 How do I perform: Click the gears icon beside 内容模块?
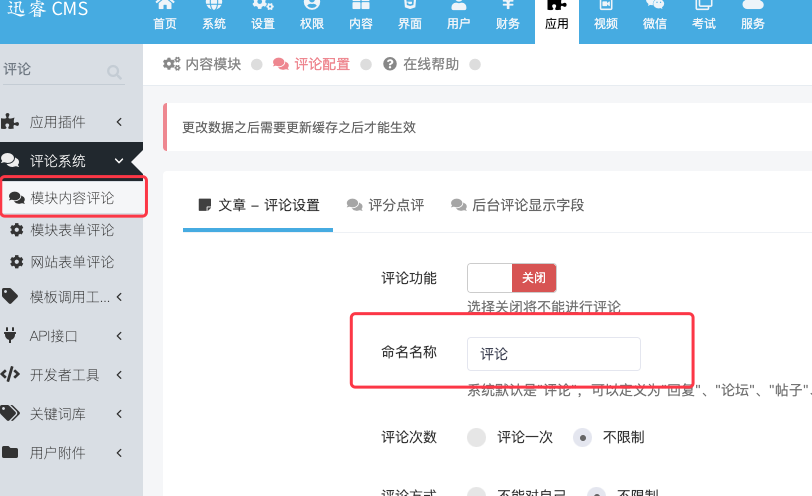pos(171,64)
